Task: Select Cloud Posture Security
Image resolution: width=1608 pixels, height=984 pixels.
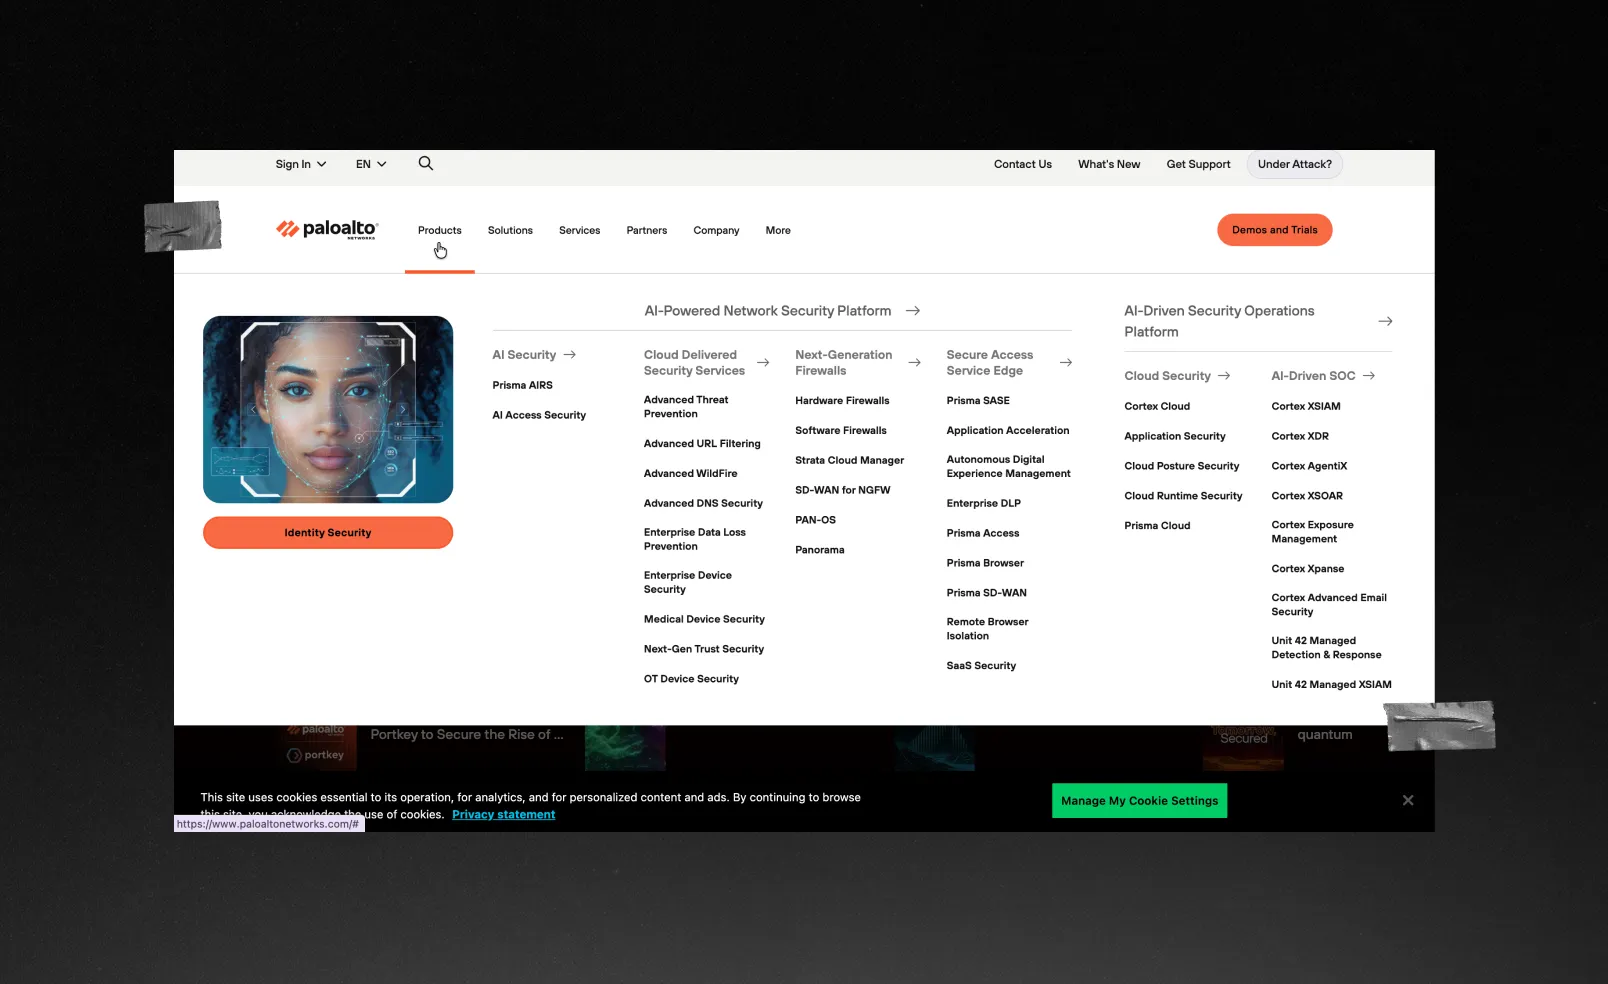Action: (x=1182, y=466)
